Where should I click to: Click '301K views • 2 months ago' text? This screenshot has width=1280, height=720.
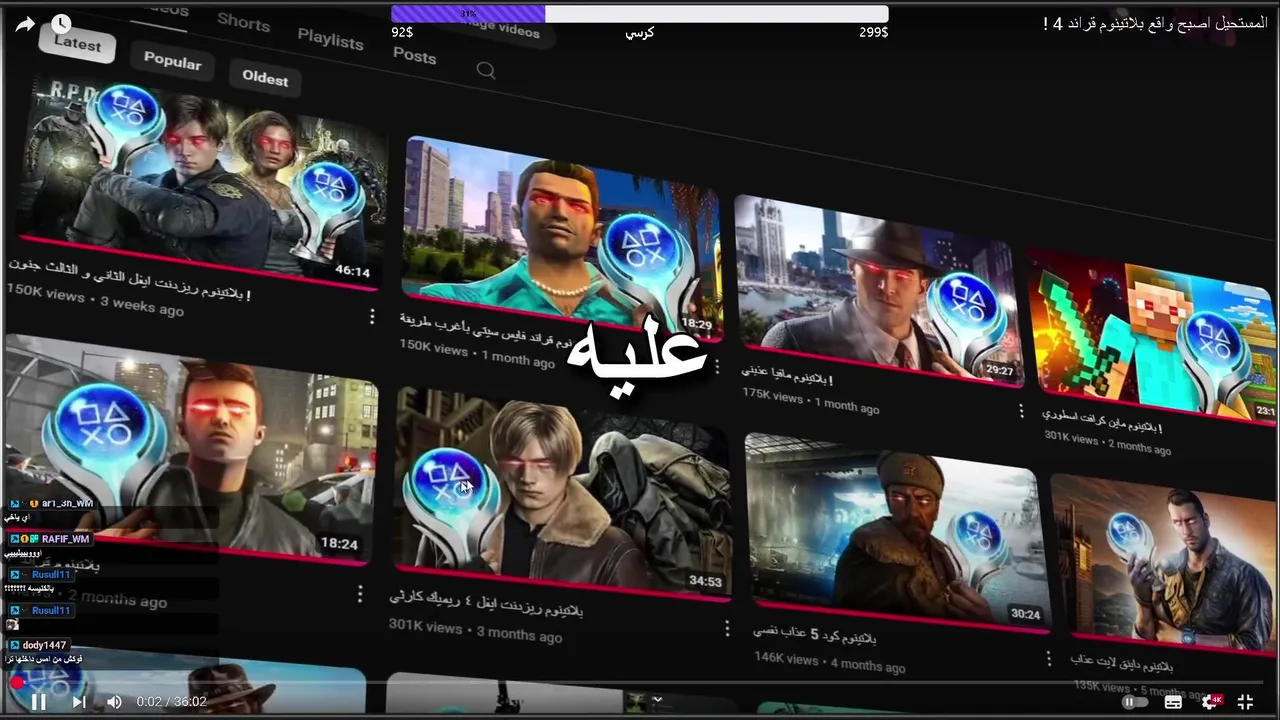1106,441
